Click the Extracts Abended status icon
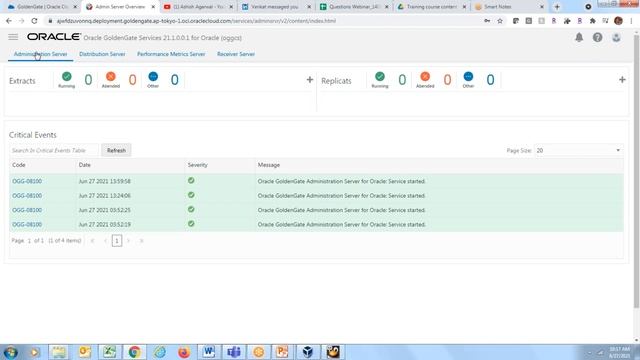640x360 pixels. [x=111, y=76]
